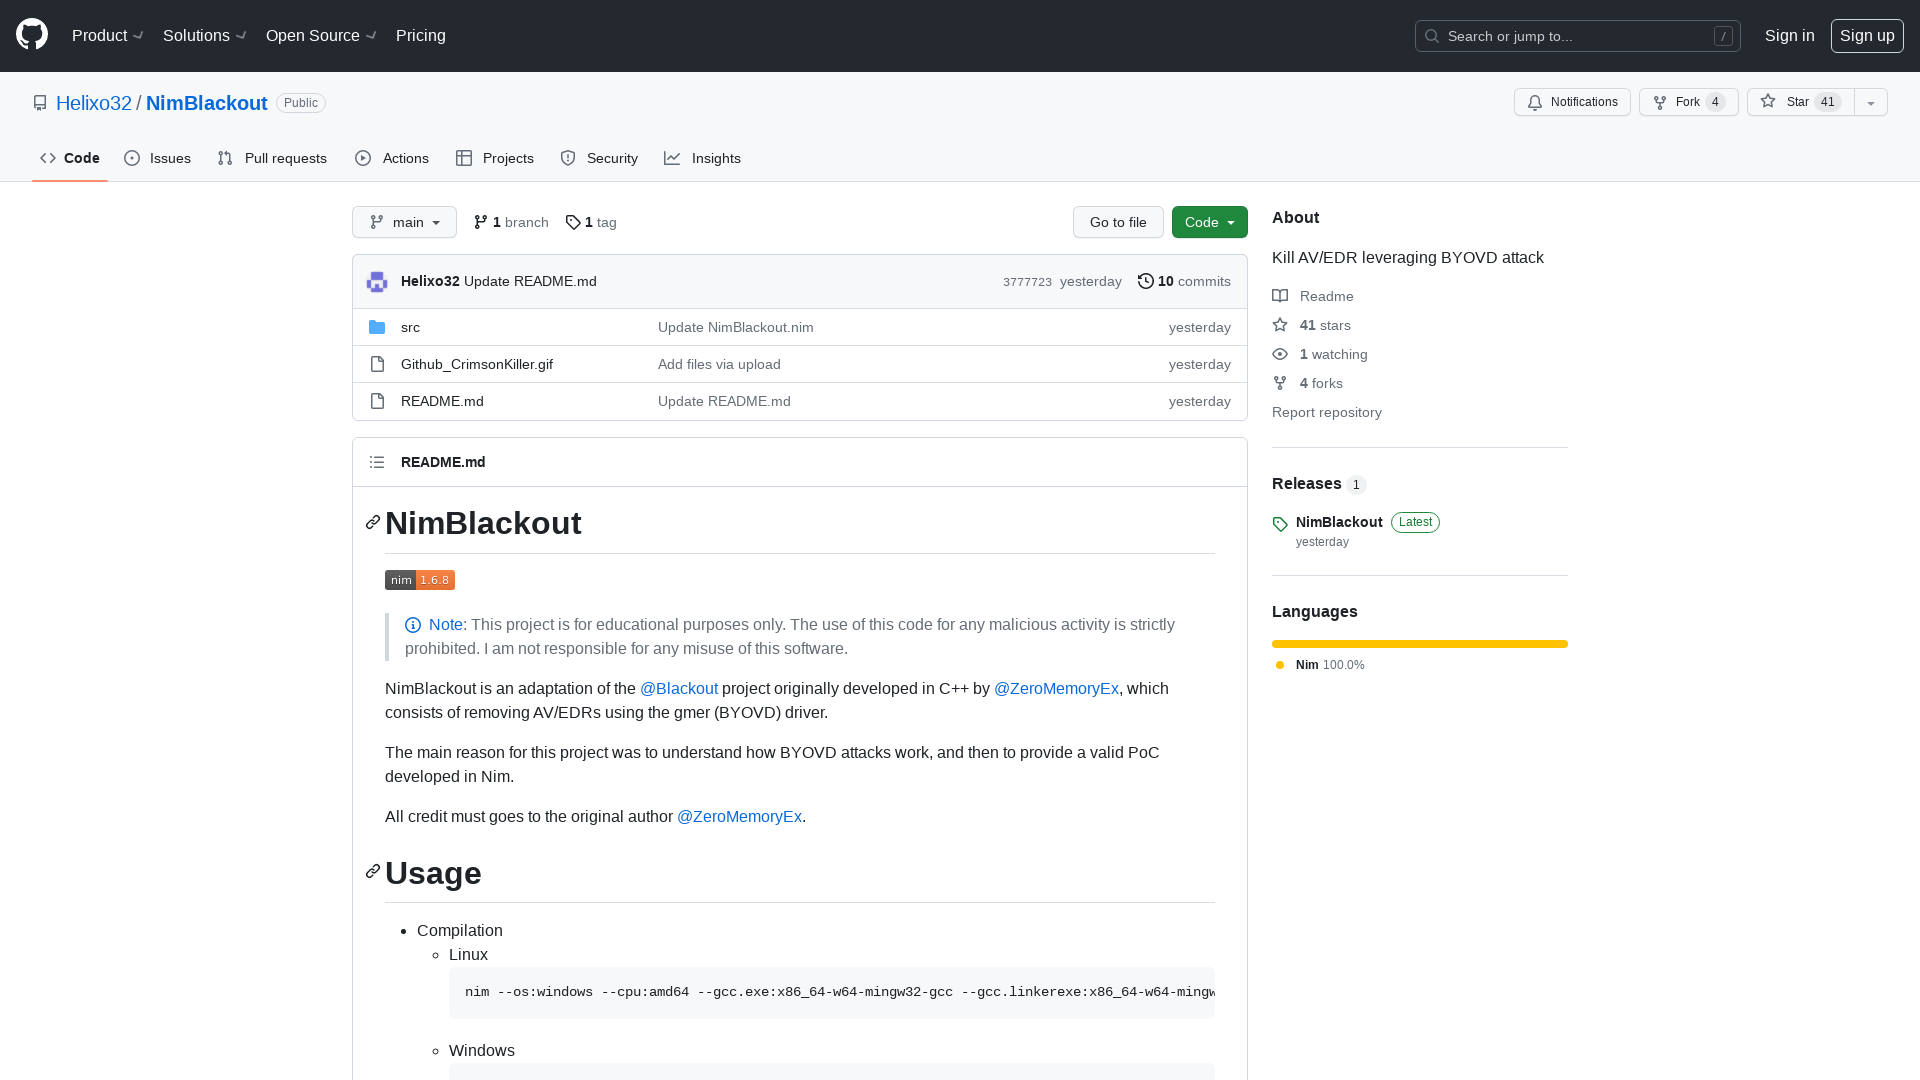
Task: Click the book icon next to Readme
Action: pyautogui.click(x=1280, y=296)
